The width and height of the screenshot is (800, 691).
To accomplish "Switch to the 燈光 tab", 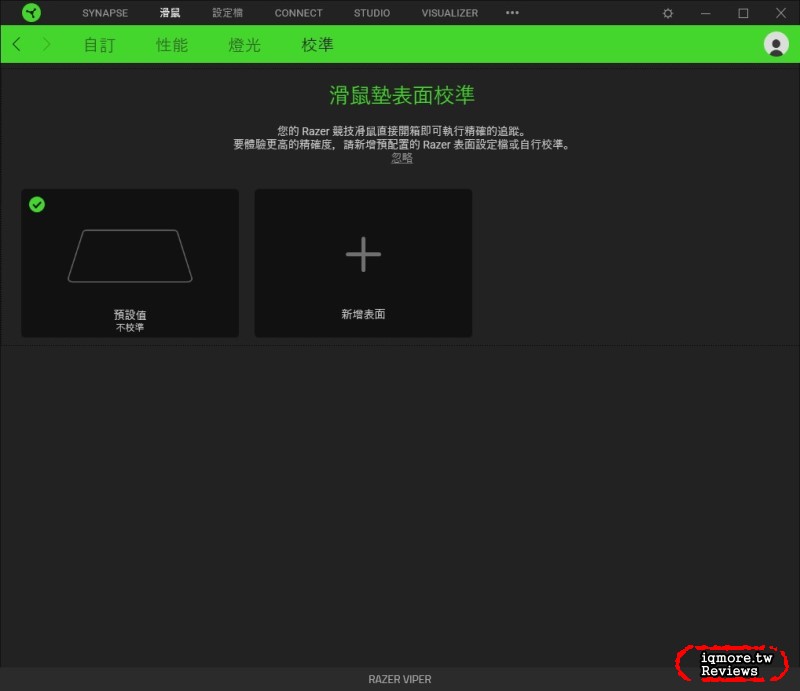I will click(244, 45).
